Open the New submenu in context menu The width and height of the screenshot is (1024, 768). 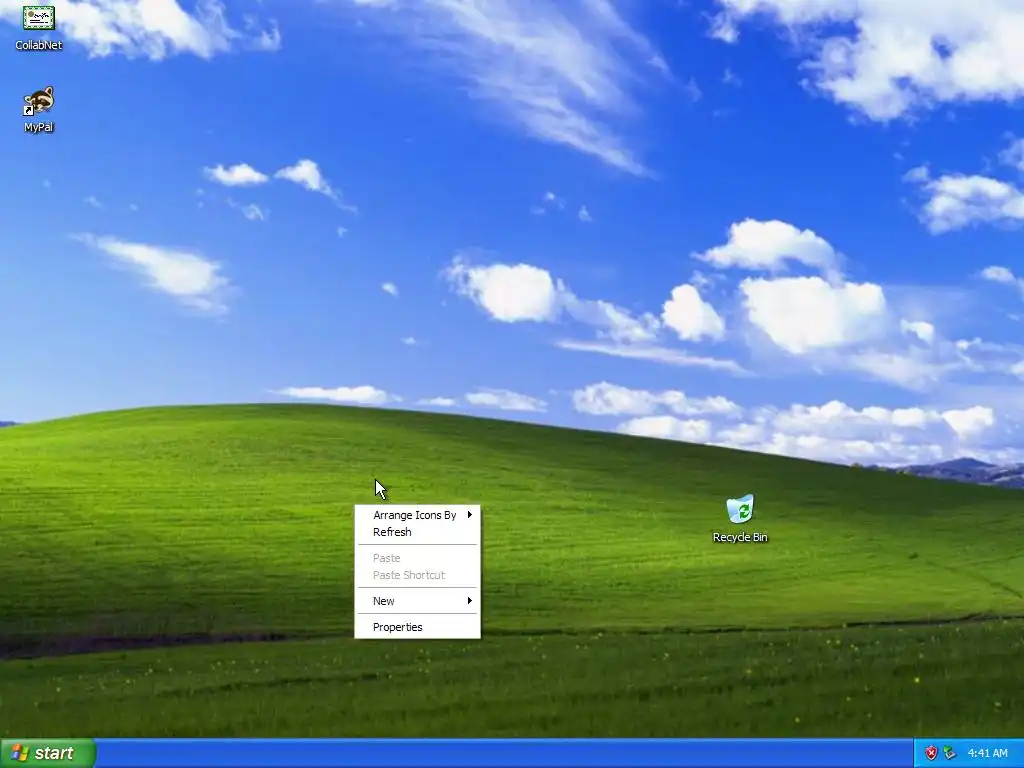pos(417,601)
